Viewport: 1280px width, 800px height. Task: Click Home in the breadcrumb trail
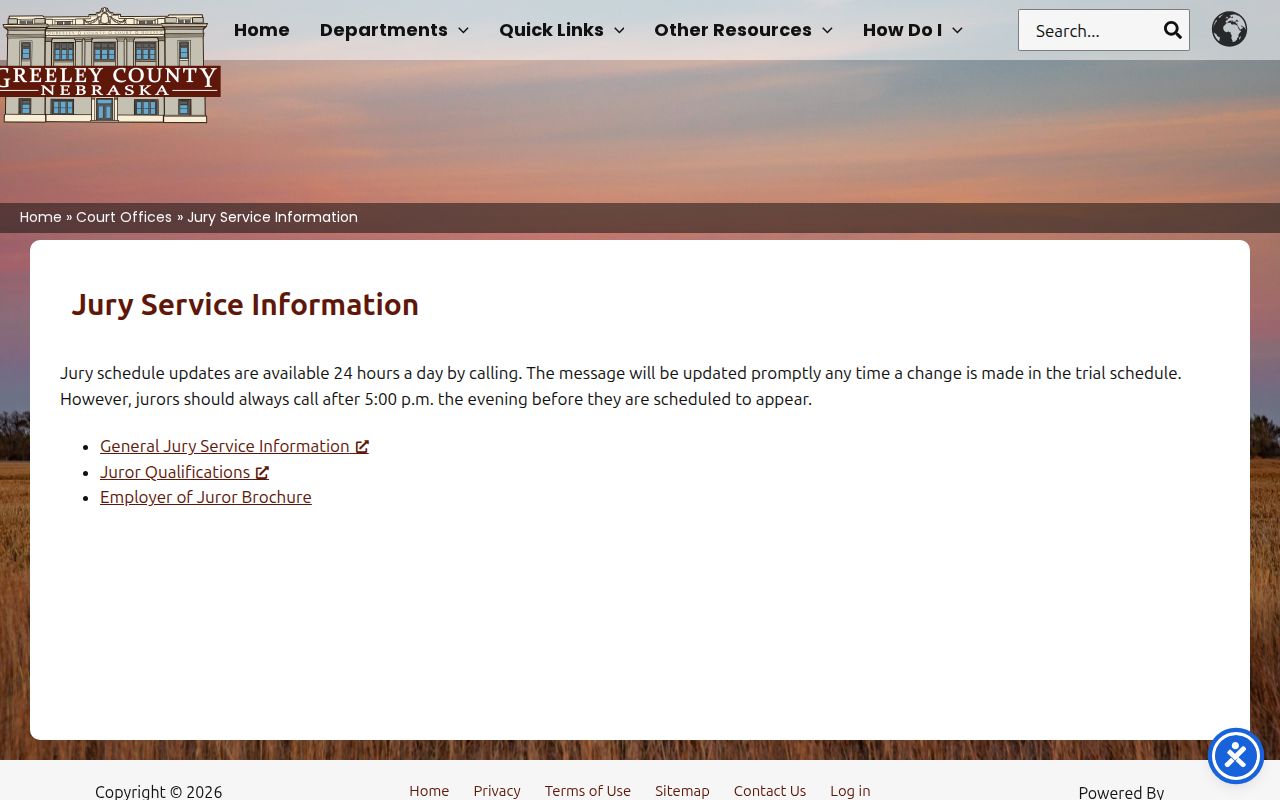pos(41,217)
